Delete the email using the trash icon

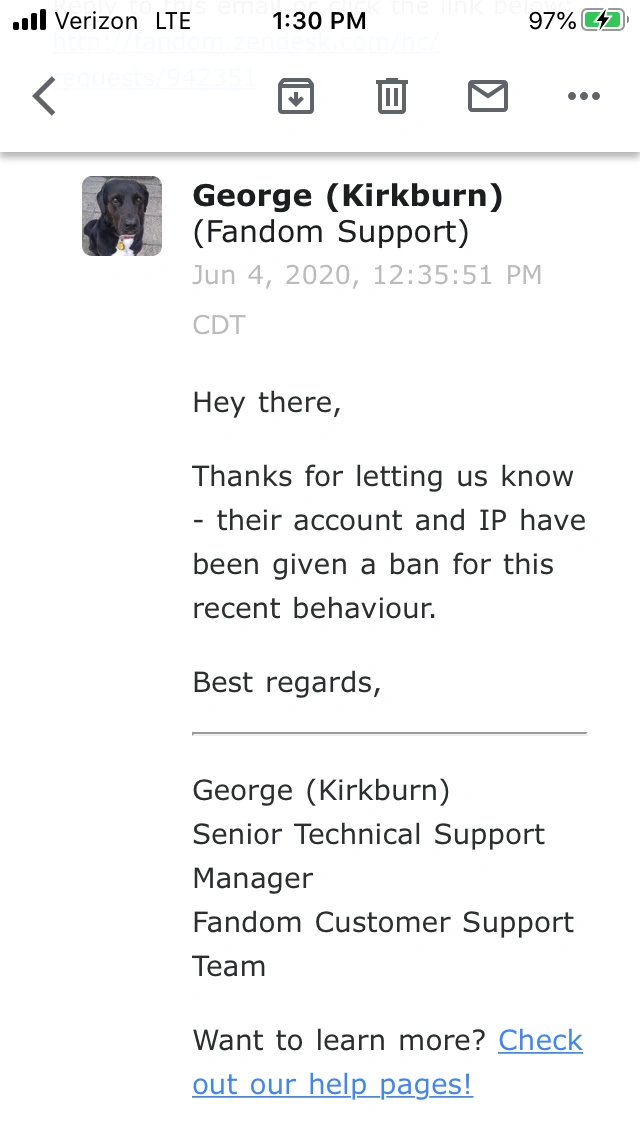[x=391, y=96]
